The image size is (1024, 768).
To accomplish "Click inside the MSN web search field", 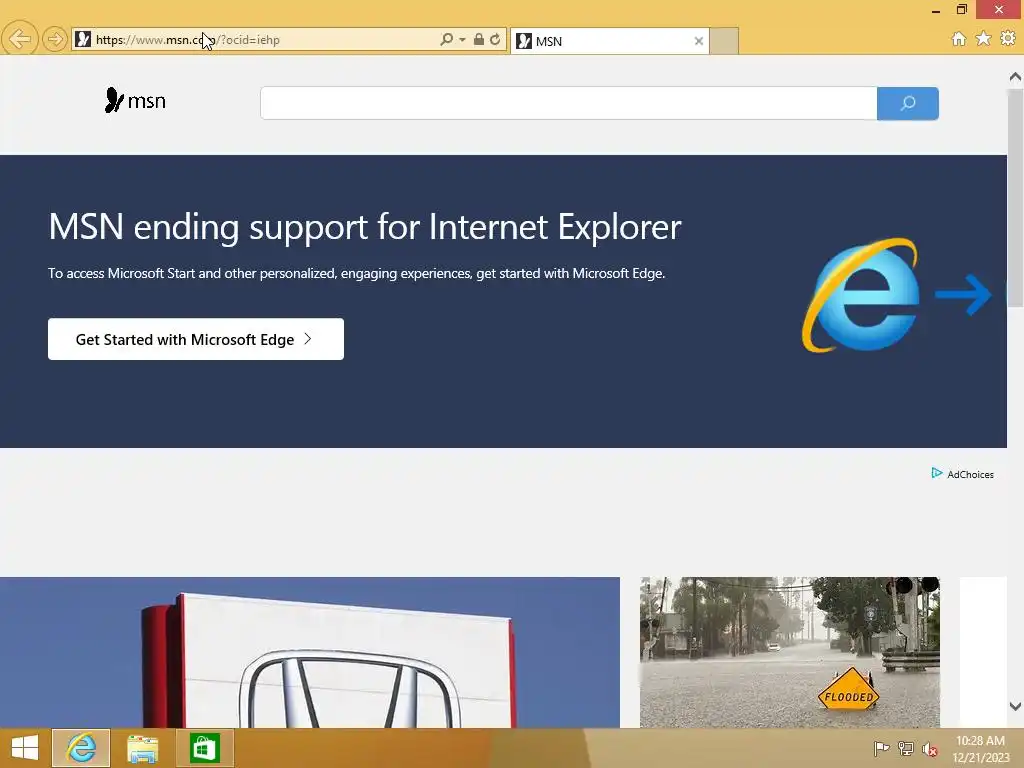I will tap(568, 103).
